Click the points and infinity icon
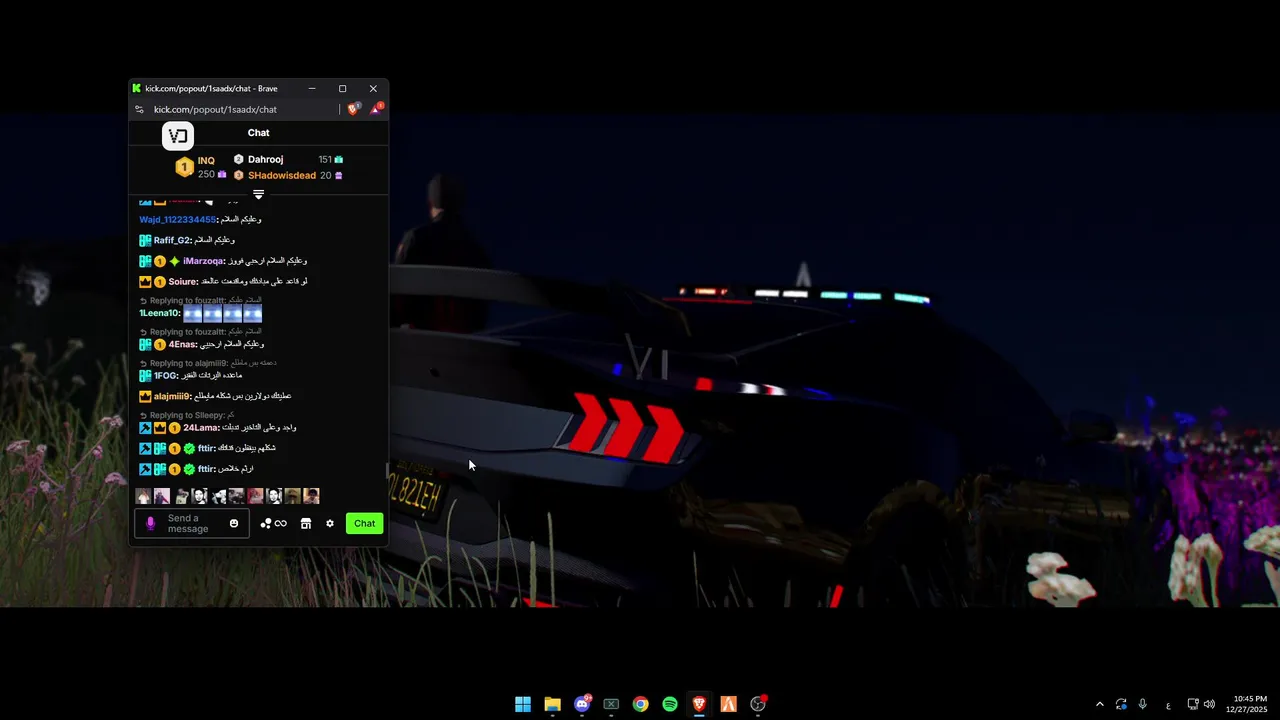Viewport: 1280px width, 720px height. point(273,523)
